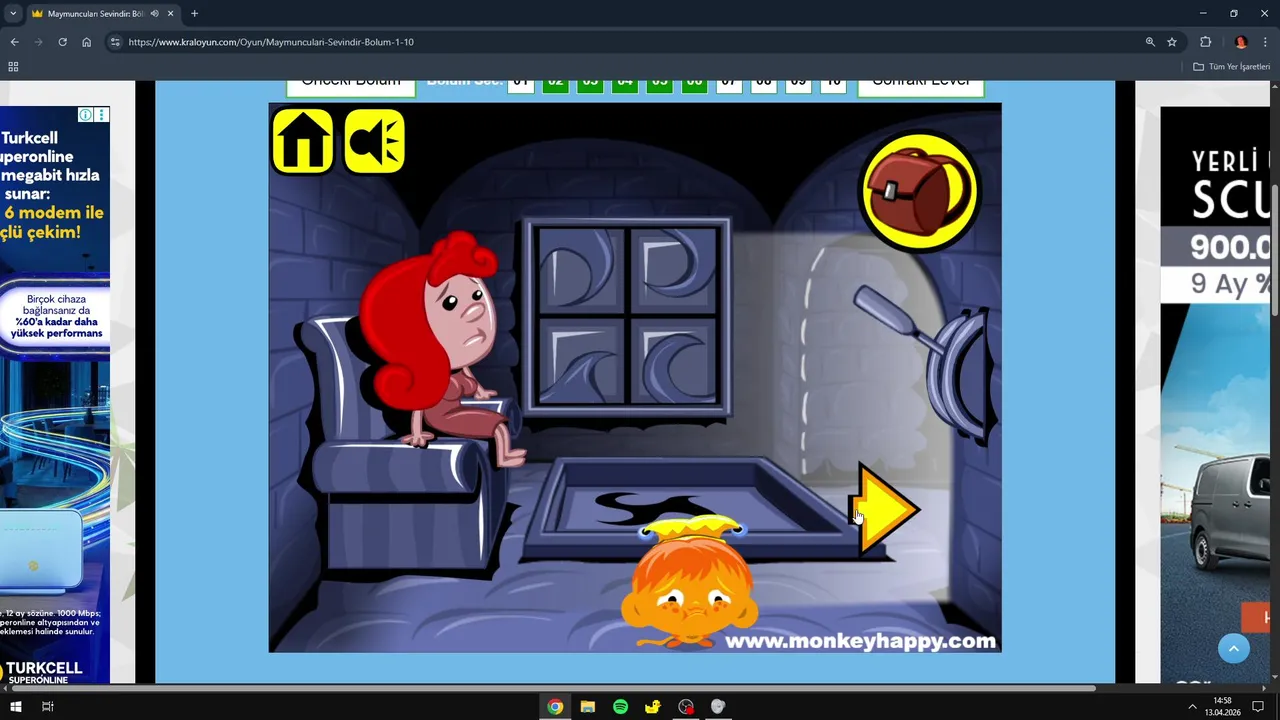Open the zoom magnifier in address bar
Screen dimensions: 1280x720
point(1150,42)
